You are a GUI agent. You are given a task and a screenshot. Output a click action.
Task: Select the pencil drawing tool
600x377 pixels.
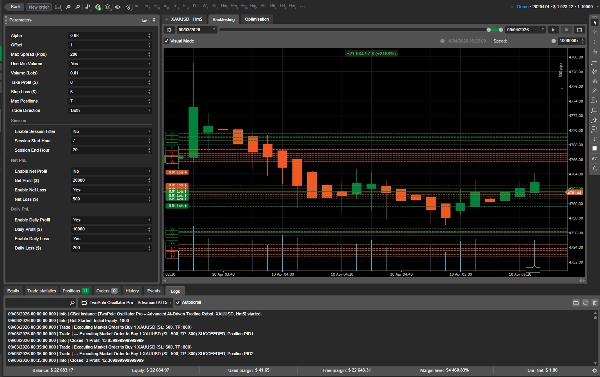coord(595,91)
